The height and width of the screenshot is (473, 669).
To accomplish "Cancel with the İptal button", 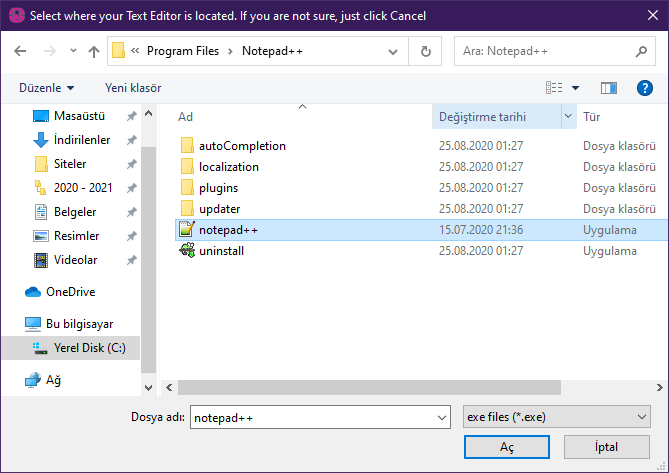I will pyautogui.click(x=606, y=447).
